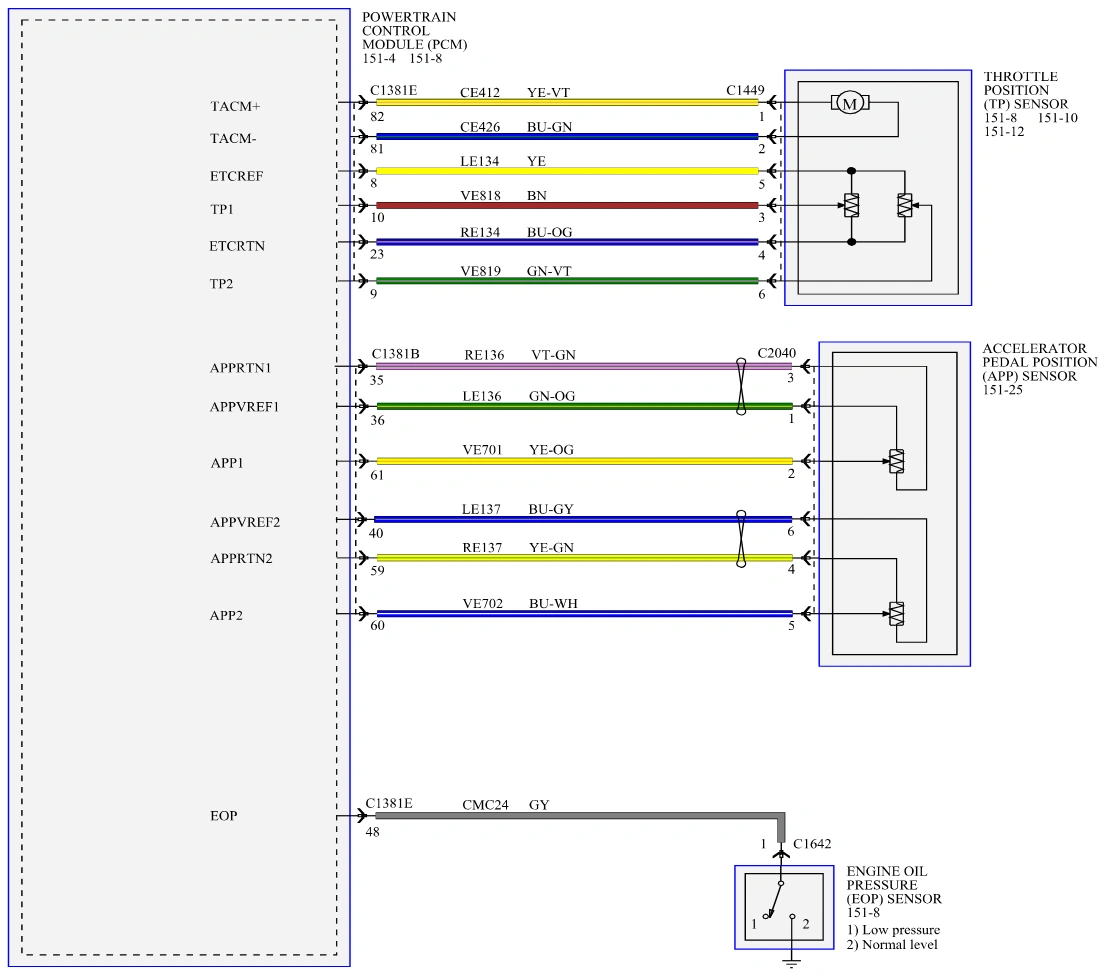
Task: Select the yellow LE134 wire
Action: [x=567, y=170]
